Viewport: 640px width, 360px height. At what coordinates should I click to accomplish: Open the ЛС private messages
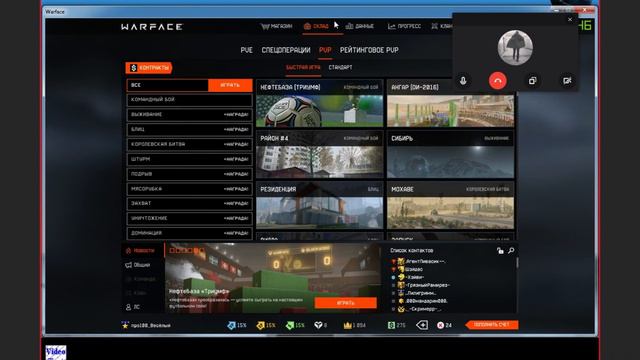click(x=133, y=307)
